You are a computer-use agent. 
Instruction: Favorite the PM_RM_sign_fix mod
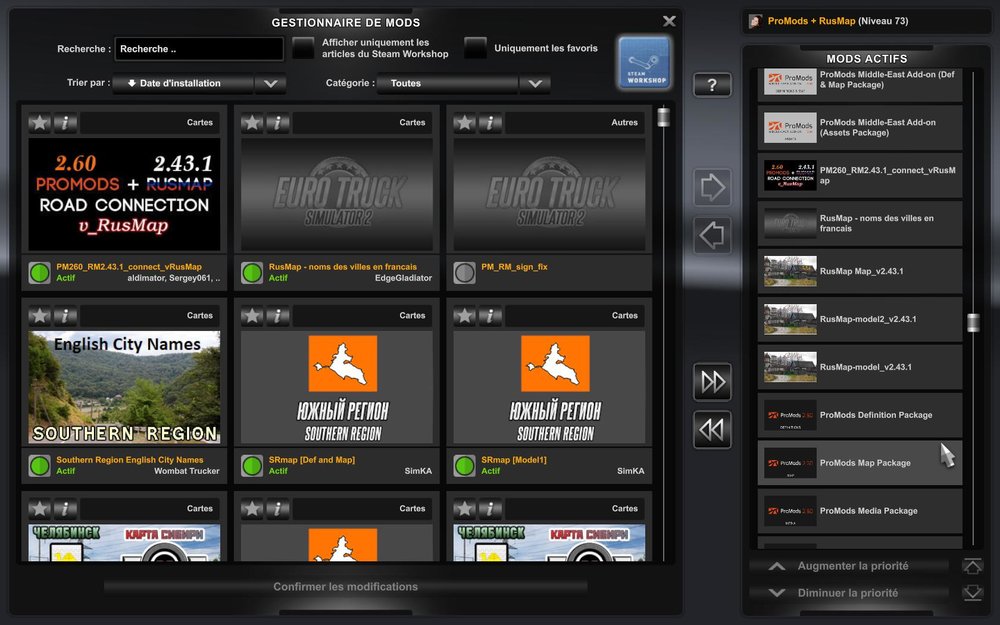point(464,122)
